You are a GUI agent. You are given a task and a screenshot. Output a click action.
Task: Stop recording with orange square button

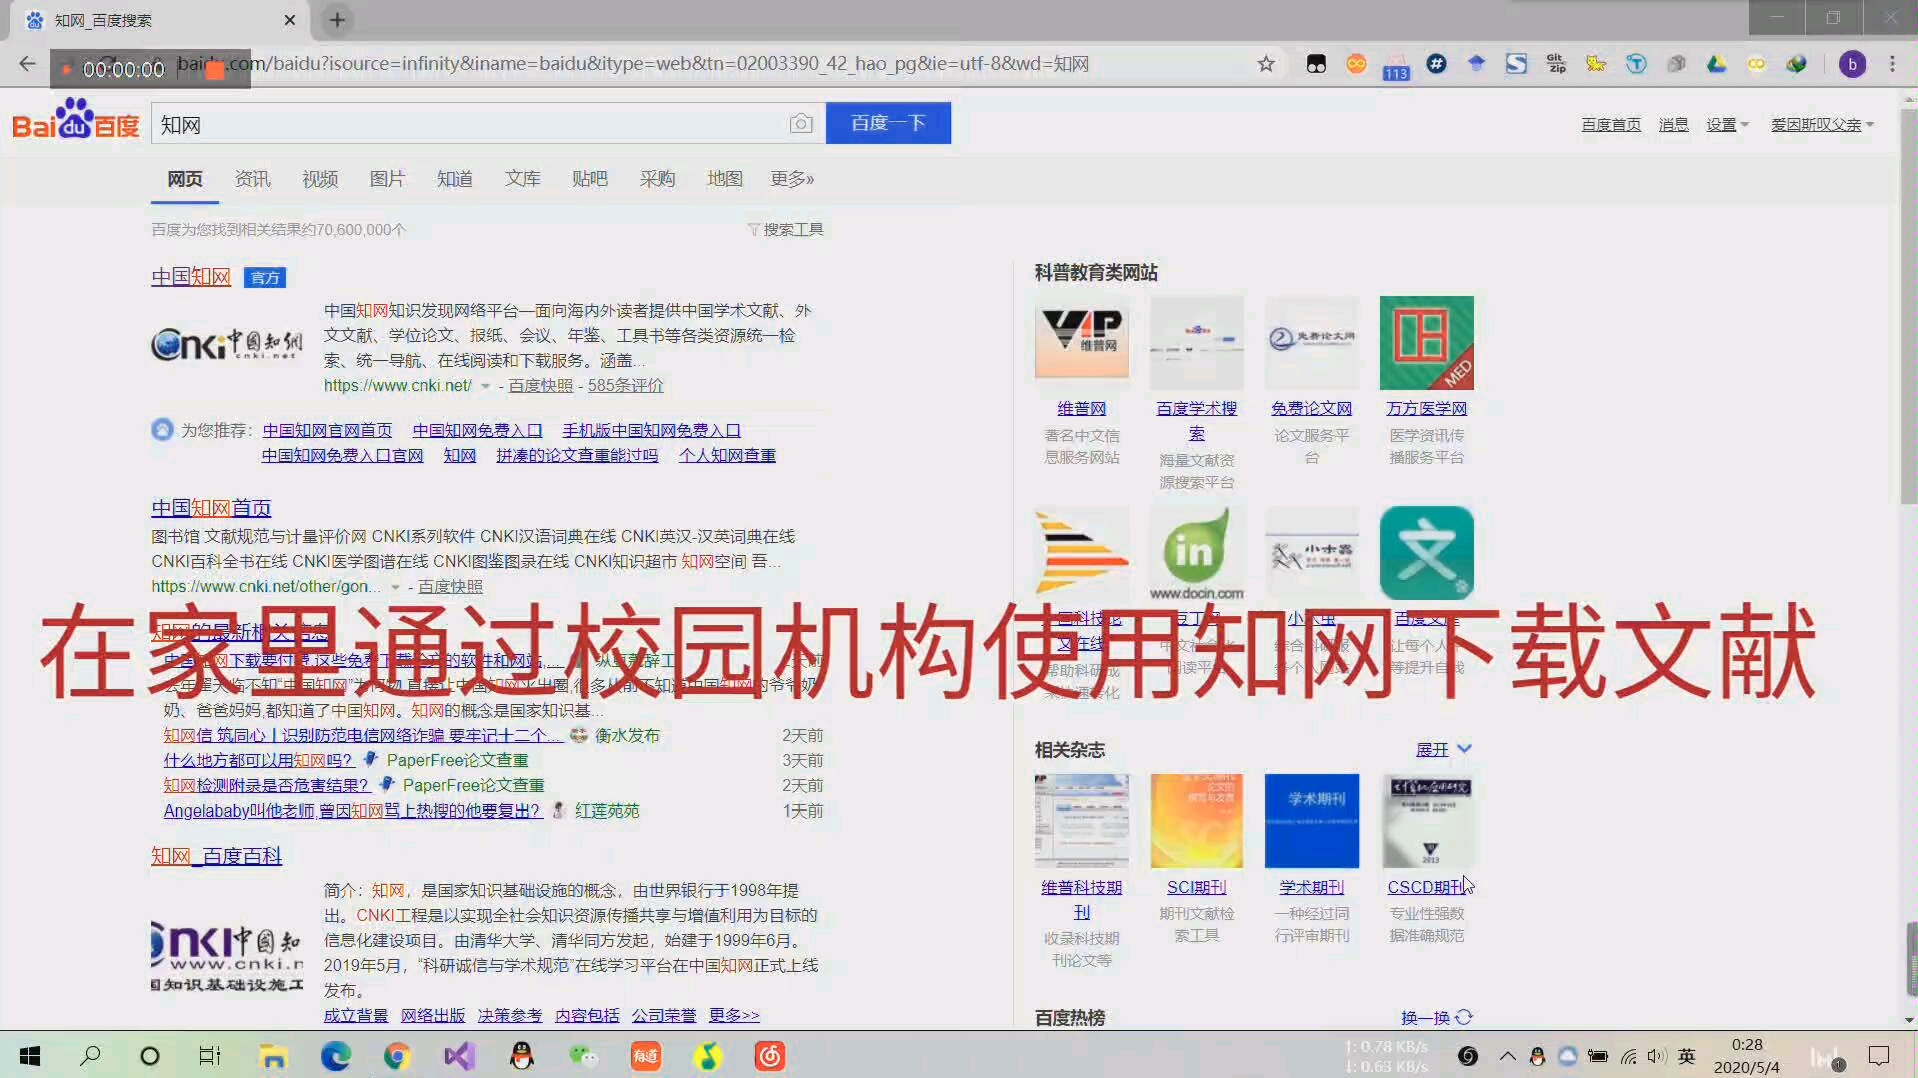(x=214, y=70)
